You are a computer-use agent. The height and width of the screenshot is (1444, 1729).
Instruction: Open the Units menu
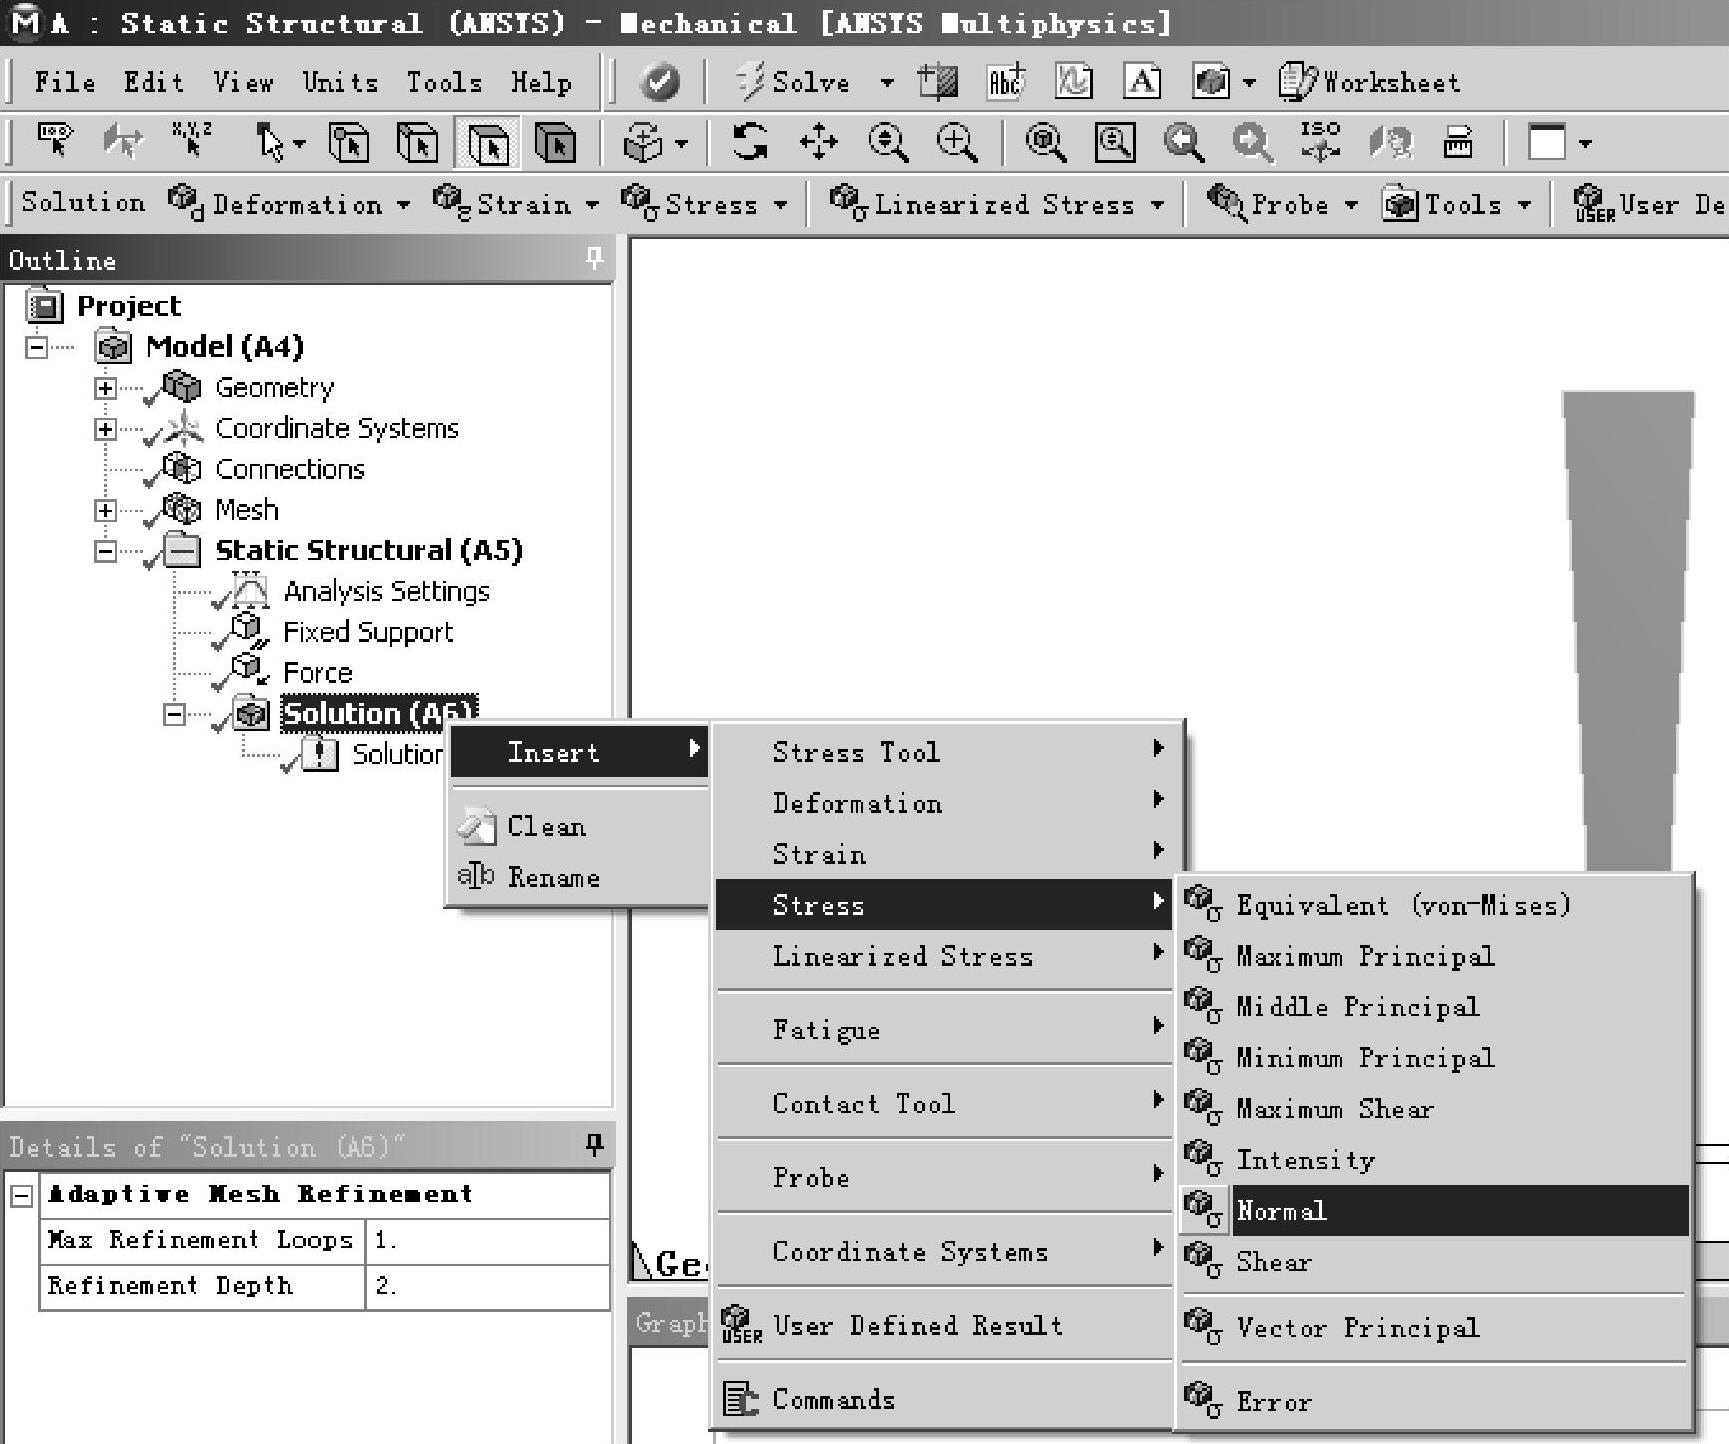[340, 82]
